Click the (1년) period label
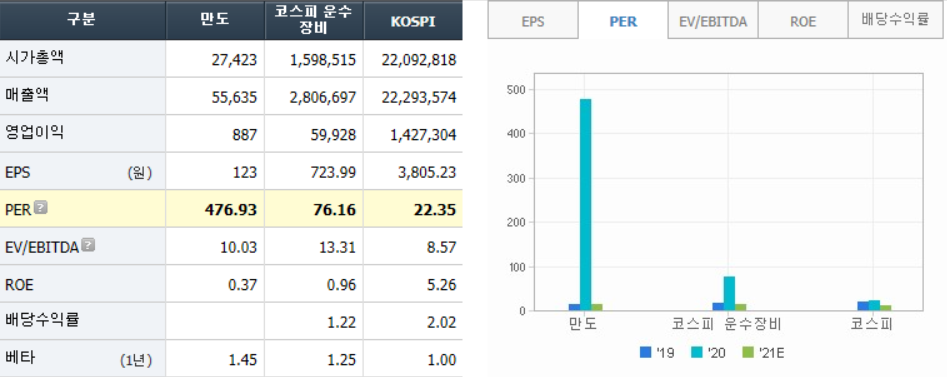Image resolution: width=947 pixels, height=377 pixels. (136, 361)
